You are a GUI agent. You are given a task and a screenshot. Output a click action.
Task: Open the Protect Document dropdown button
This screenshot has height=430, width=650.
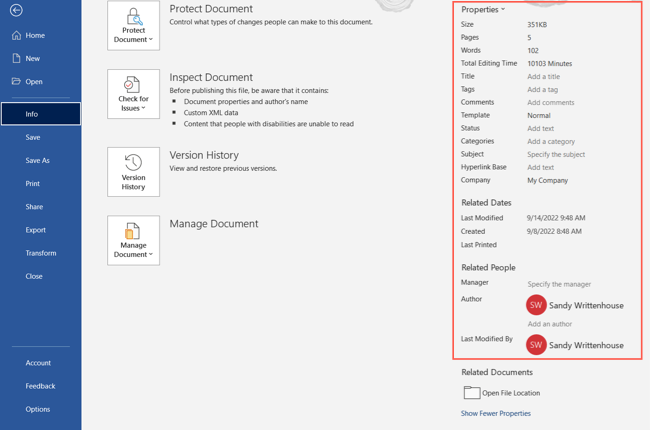point(133,26)
